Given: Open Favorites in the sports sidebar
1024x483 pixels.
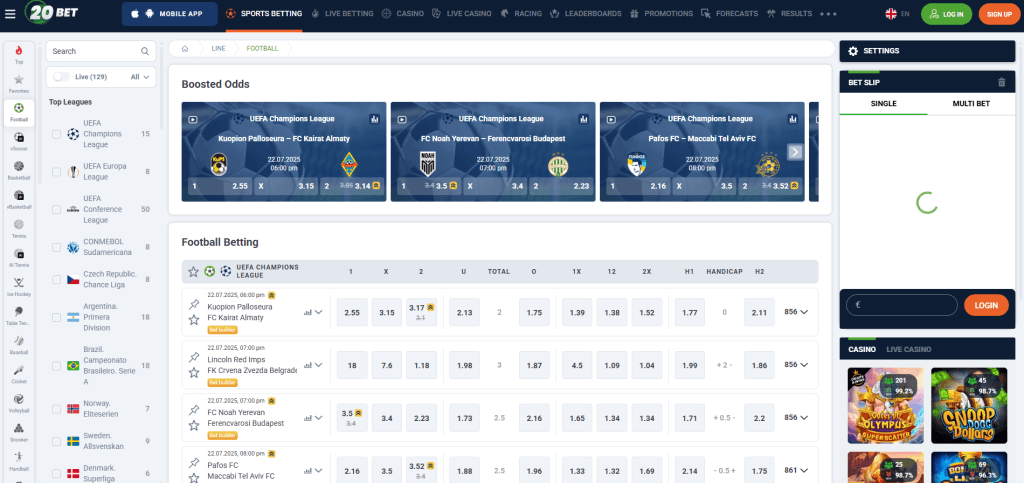Looking at the screenshot, I should point(19,84).
